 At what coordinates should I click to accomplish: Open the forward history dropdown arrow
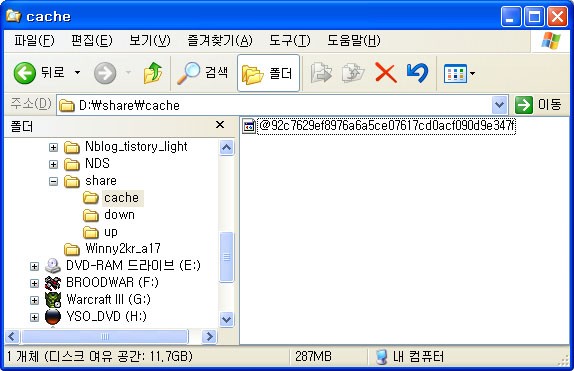(128, 73)
